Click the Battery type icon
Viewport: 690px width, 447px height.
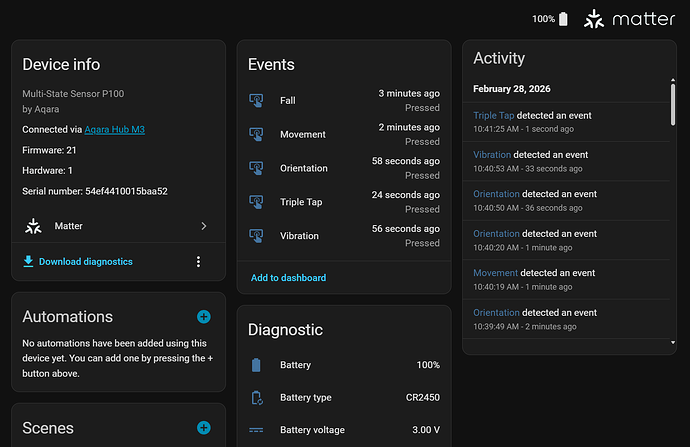[257, 398]
